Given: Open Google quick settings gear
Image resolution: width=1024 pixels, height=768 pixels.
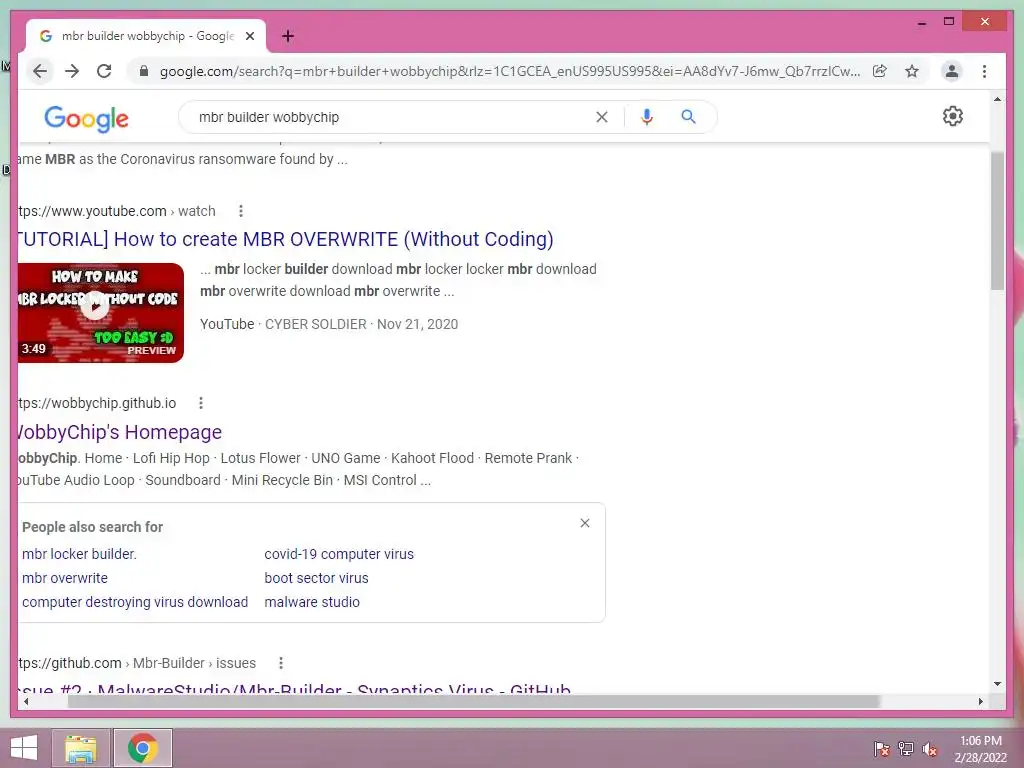Looking at the screenshot, I should pyautogui.click(x=953, y=116).
